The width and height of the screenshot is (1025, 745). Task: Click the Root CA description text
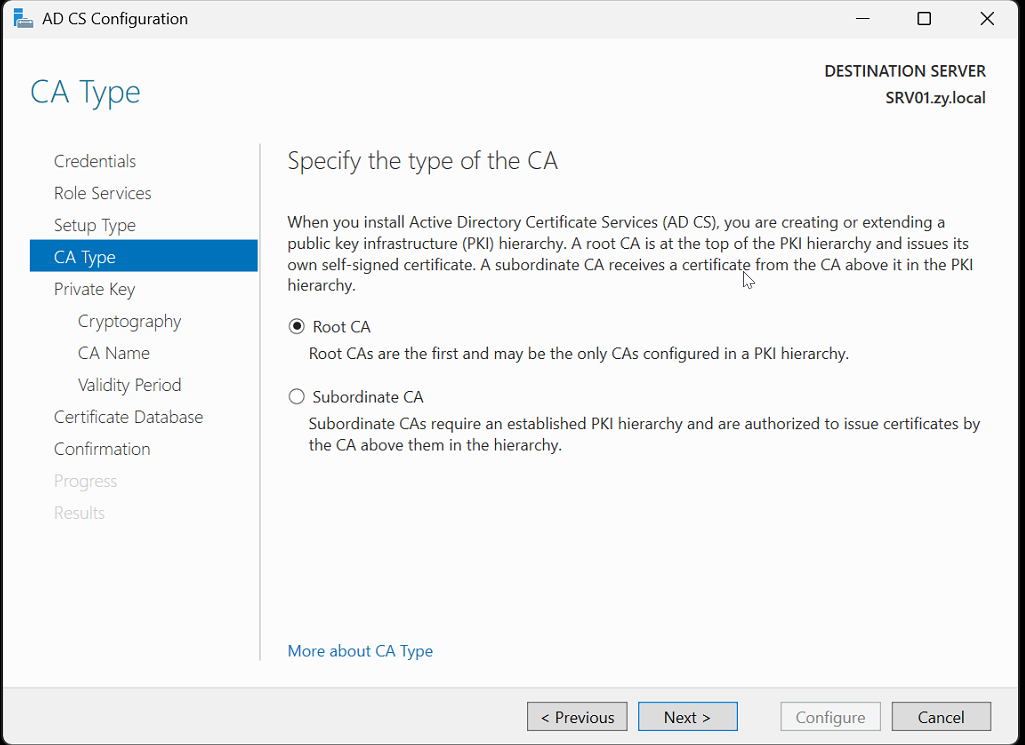[x=579, y=354]
